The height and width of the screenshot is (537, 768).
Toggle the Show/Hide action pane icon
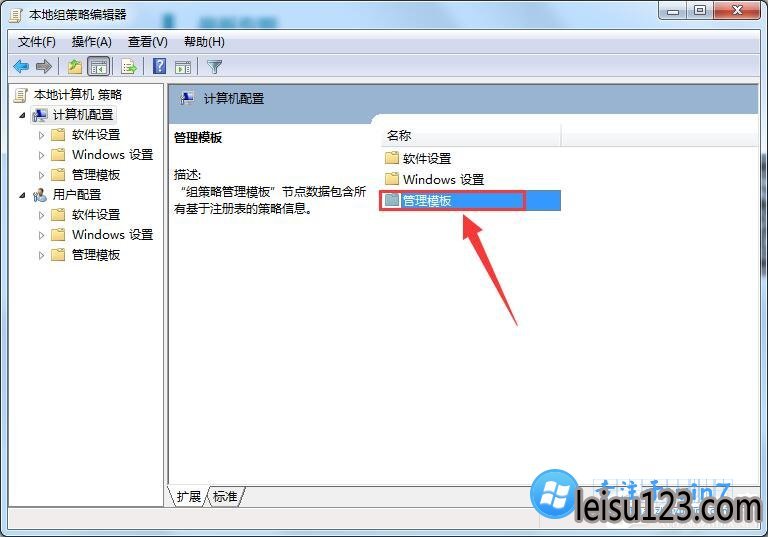183,67
